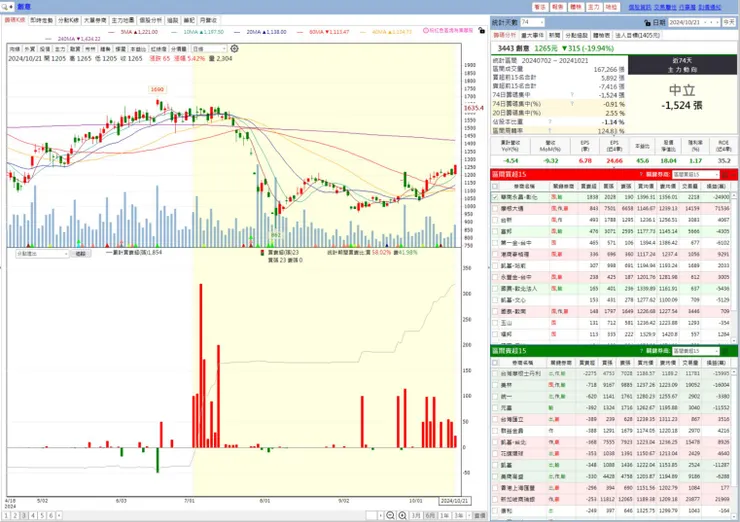Click the 5MA legend line indicator

112,32
